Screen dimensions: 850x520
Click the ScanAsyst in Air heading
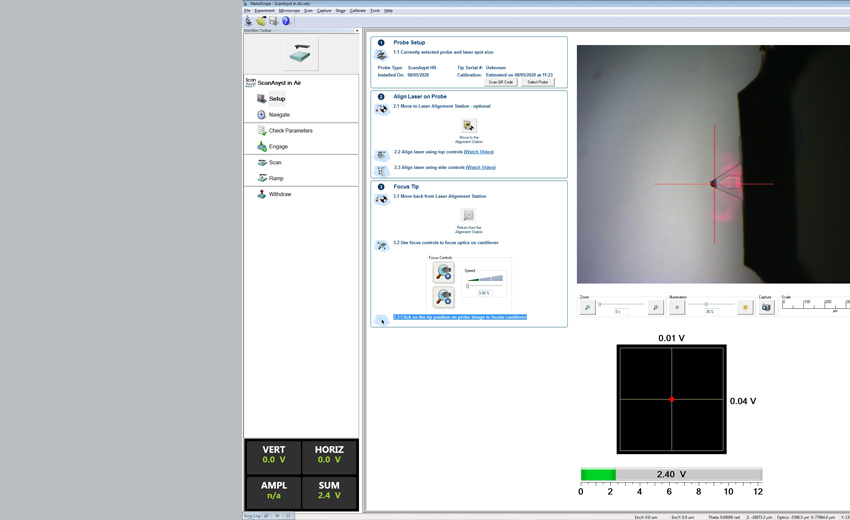coord(279,83)
